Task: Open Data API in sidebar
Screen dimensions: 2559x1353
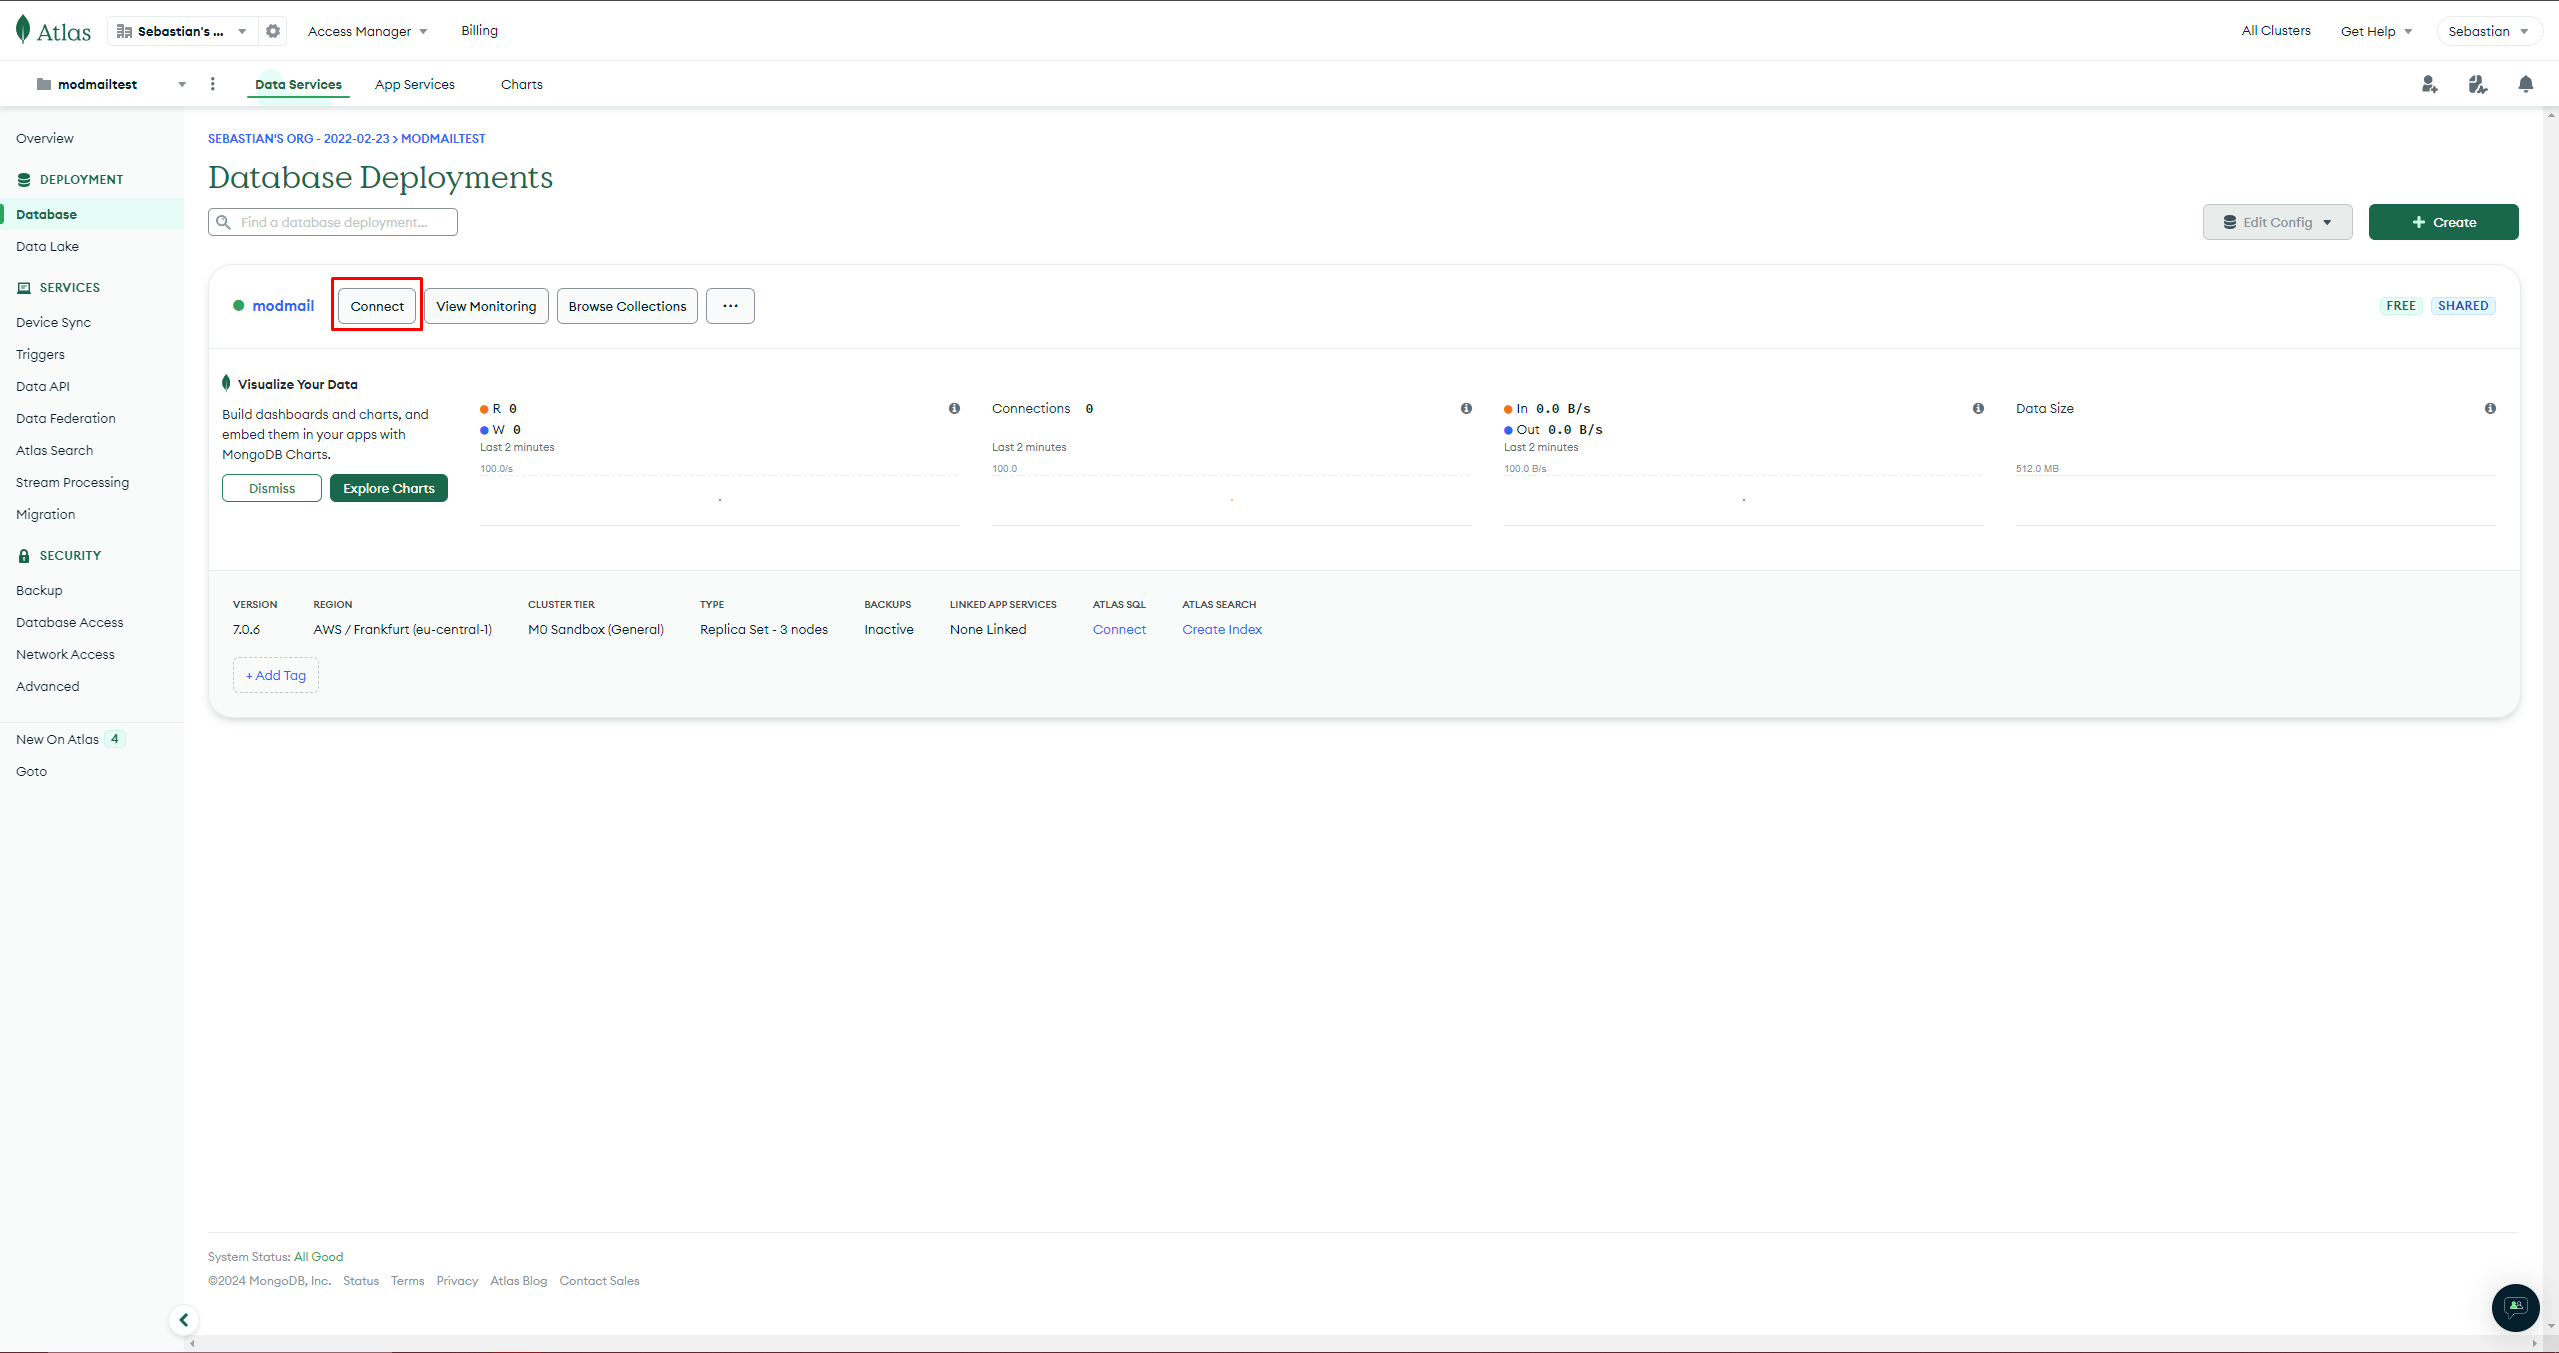Action: coord(43,386)
